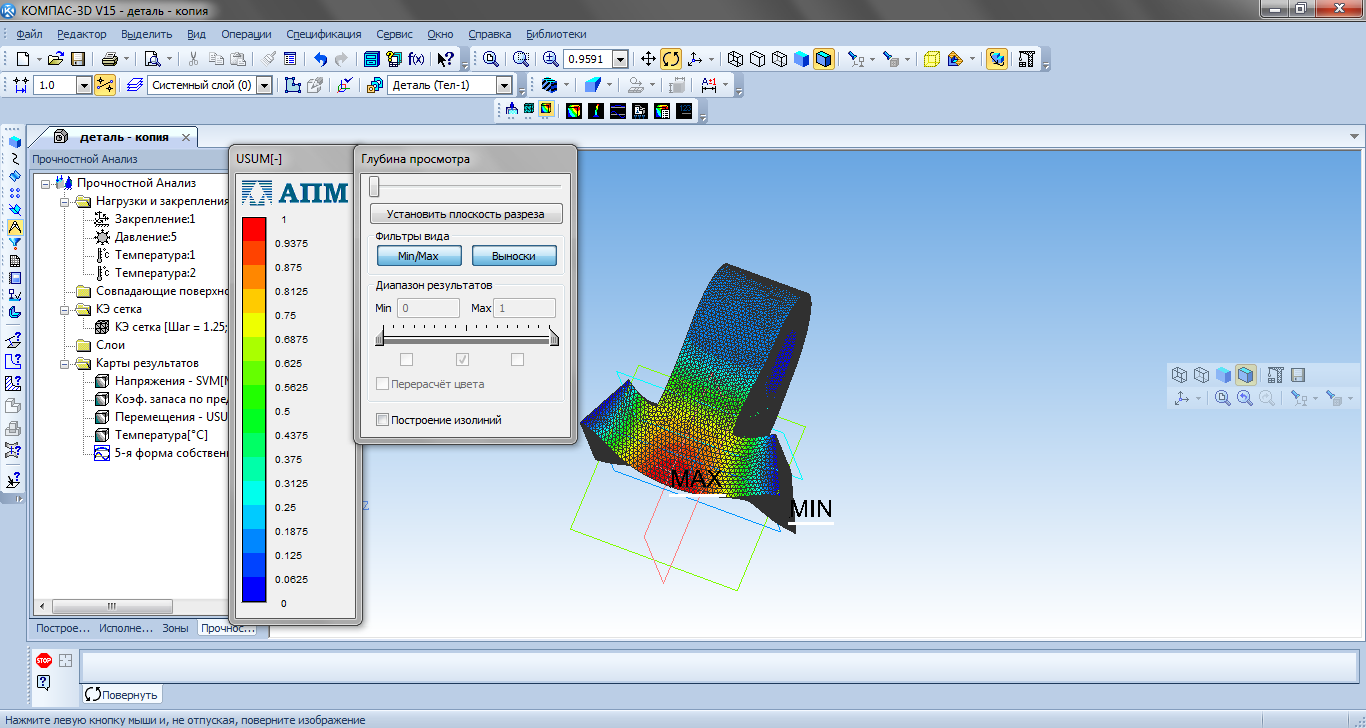The image size is (1366, 728).
Task: Collapse the root Прочностной Анализ node
Action: pos(46,183)
